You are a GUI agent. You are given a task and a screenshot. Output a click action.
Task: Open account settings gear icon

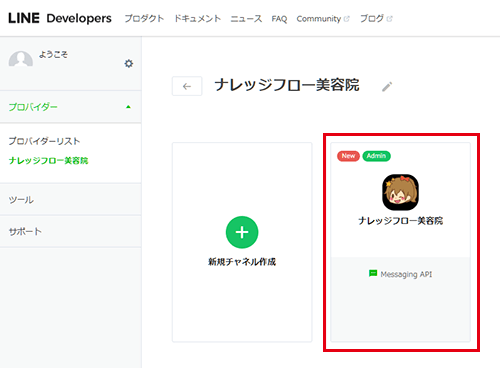point(129,63)
